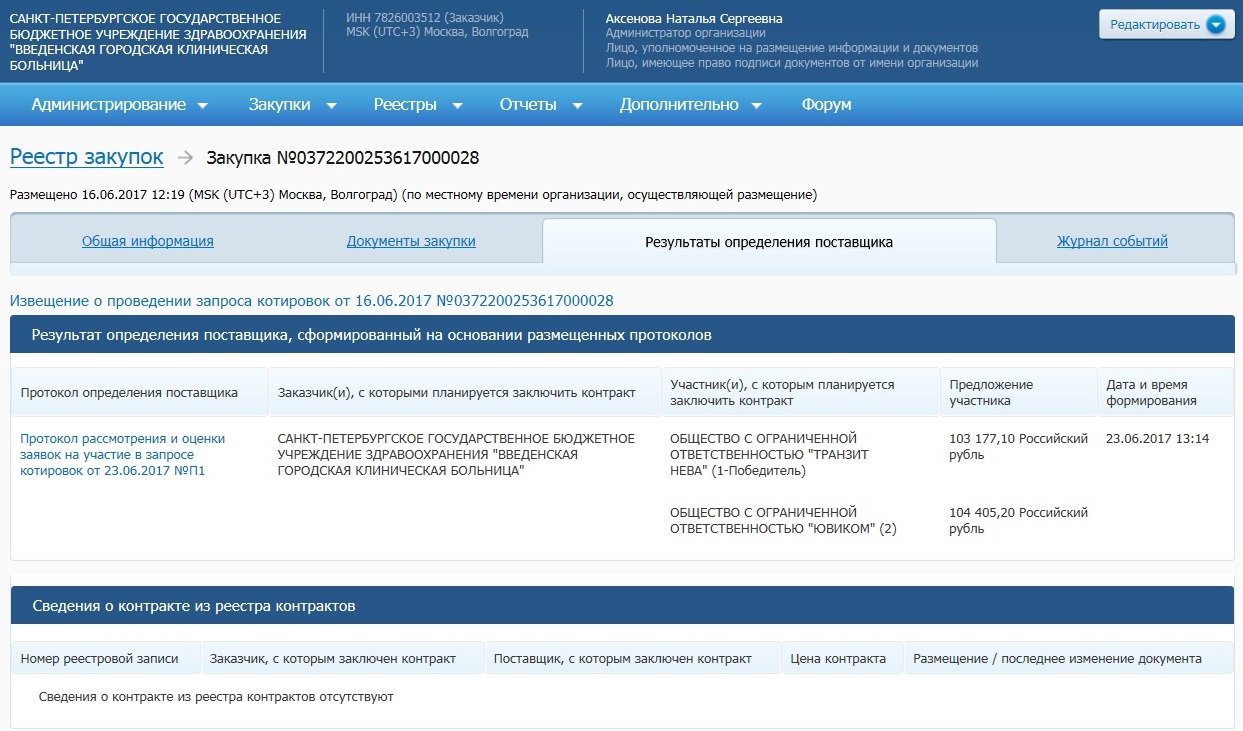
Task: Expand the Реестры menu arrow
Action: [457, 105]
